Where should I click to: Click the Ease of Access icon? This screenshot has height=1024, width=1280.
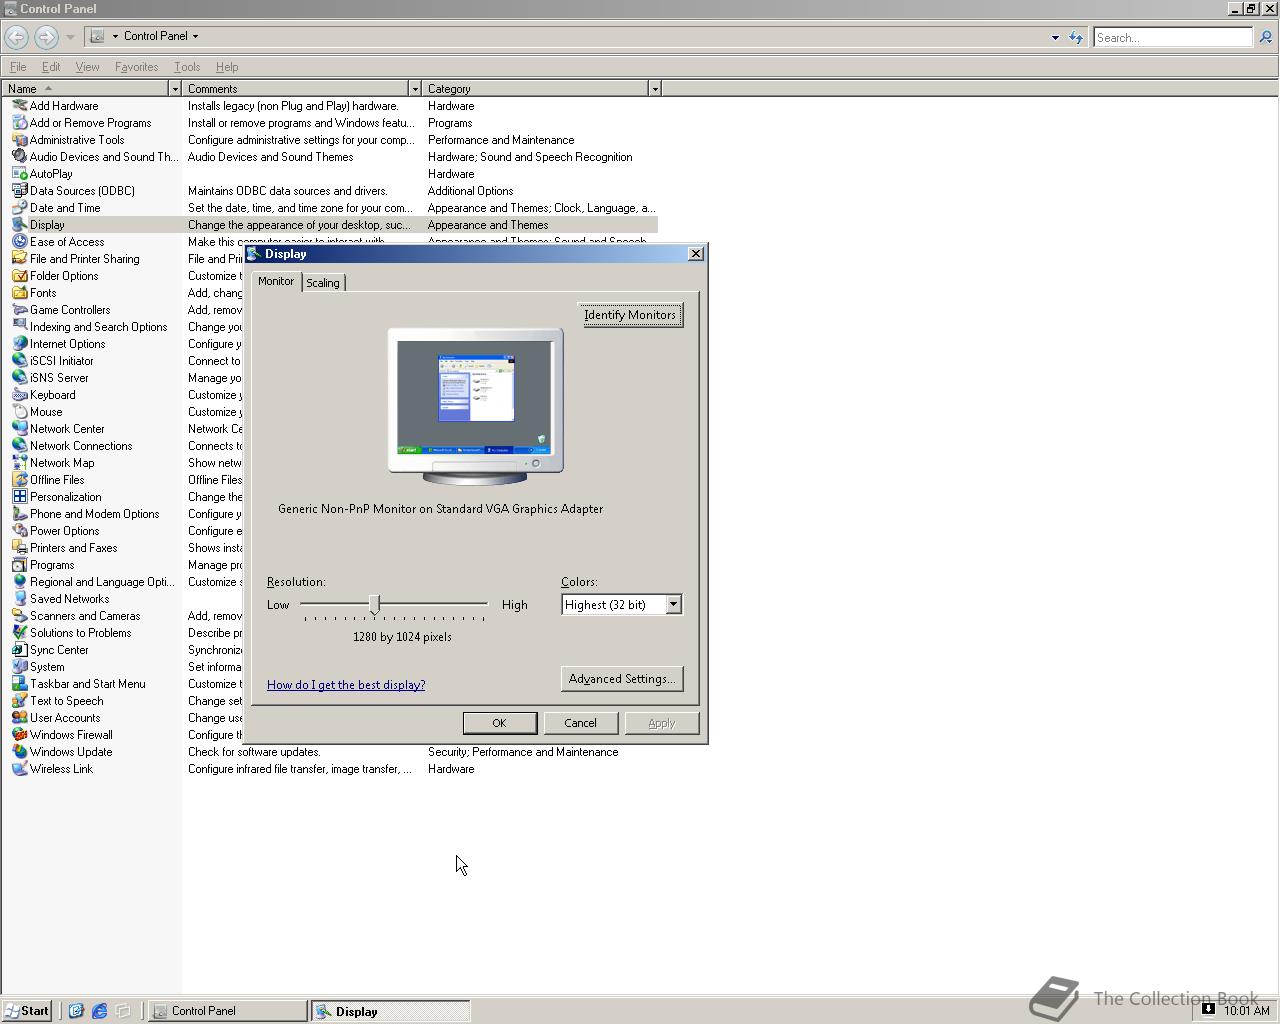pos(19,242)
